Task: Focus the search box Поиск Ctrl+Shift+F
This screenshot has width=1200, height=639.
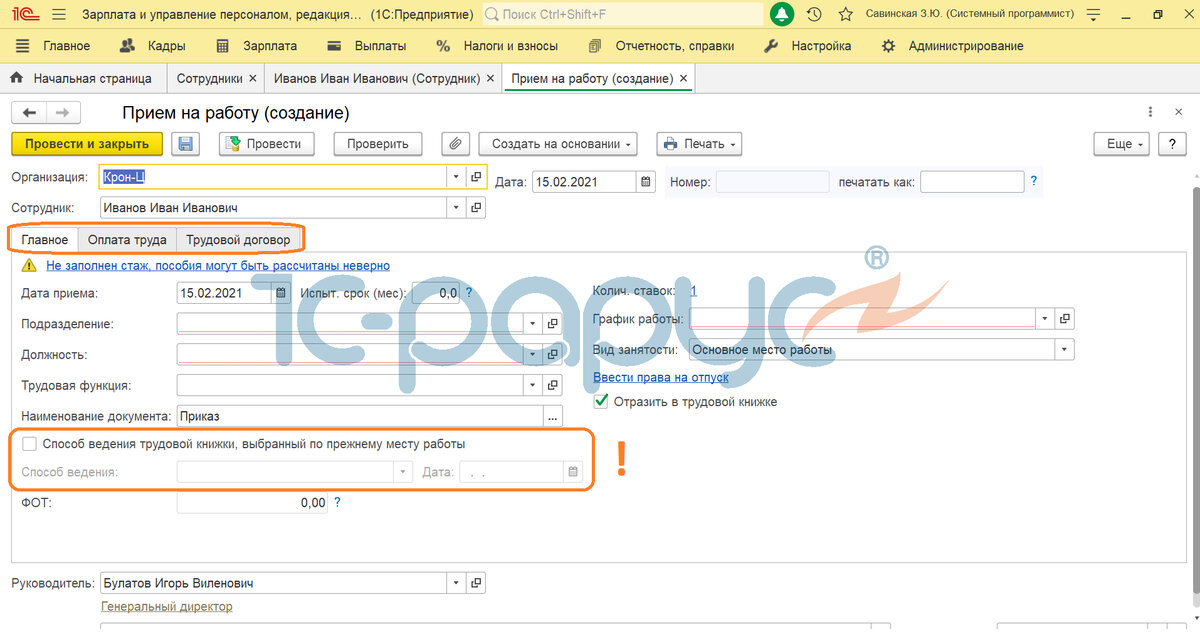Action: (622, 14)
